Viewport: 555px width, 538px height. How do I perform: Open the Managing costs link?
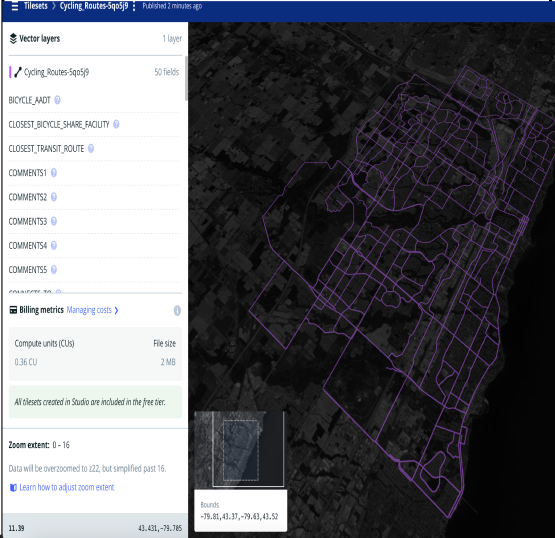pyautogui.click(x=89, y=310)
